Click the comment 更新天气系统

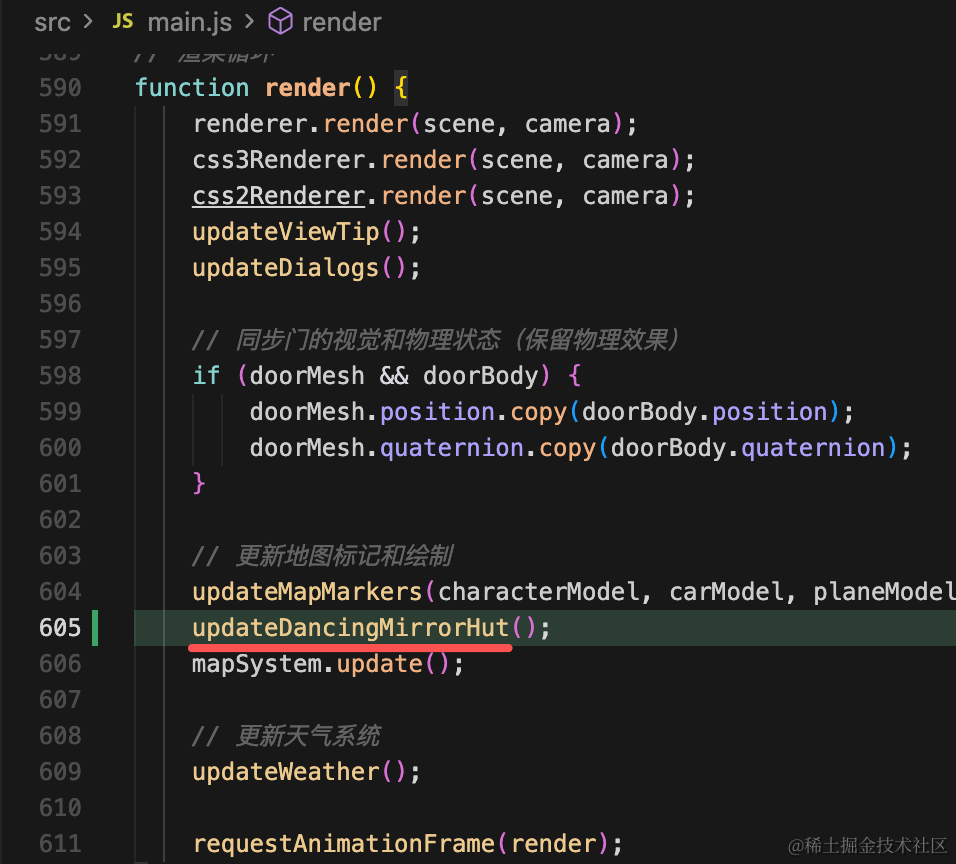pyautogui.click(x=287, y=735)
